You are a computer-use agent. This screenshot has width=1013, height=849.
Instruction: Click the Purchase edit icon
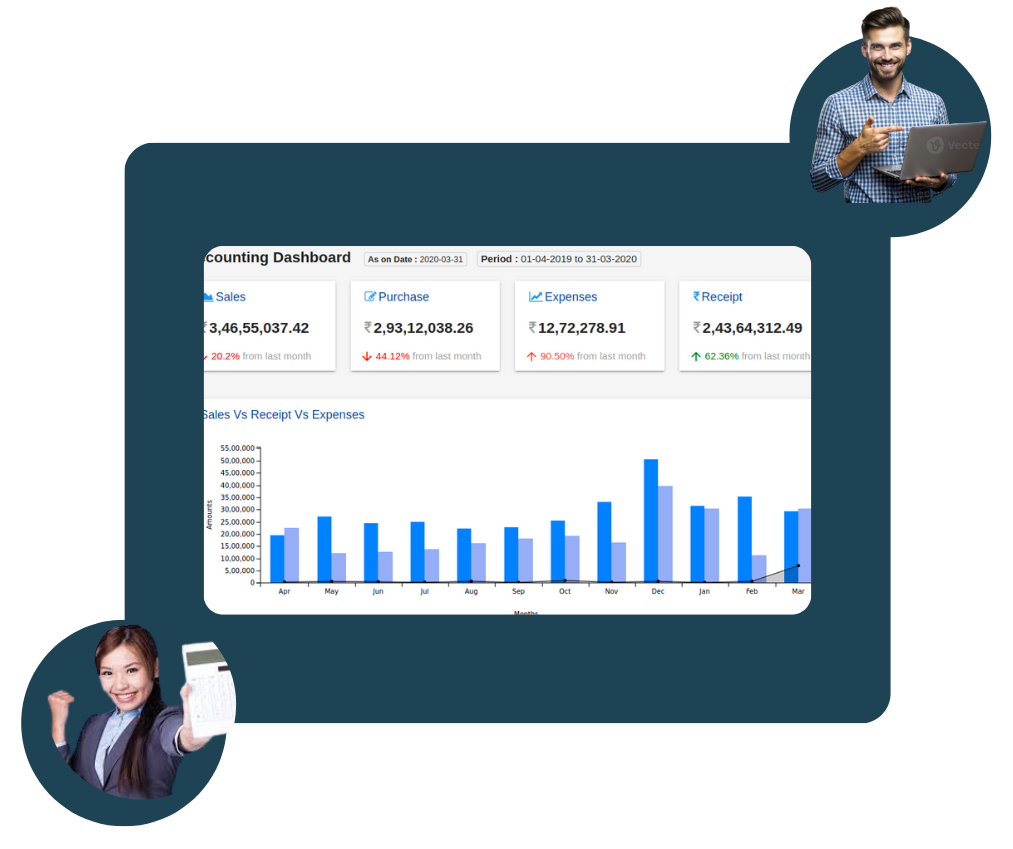pos(370,297)
